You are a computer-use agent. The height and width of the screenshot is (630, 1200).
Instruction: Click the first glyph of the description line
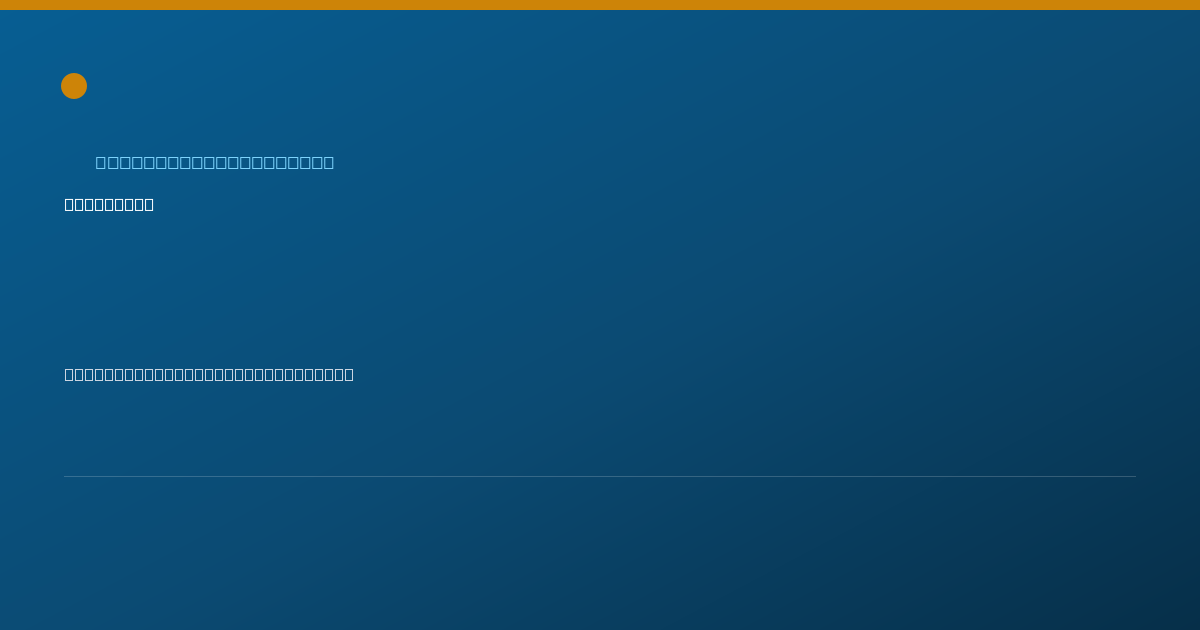(70, 374)
